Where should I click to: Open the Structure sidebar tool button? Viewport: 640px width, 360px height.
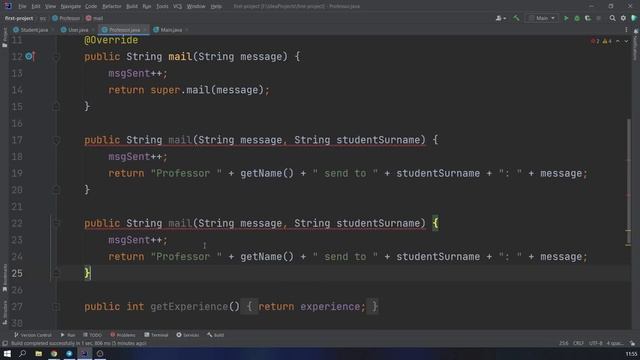pos(4,312)
